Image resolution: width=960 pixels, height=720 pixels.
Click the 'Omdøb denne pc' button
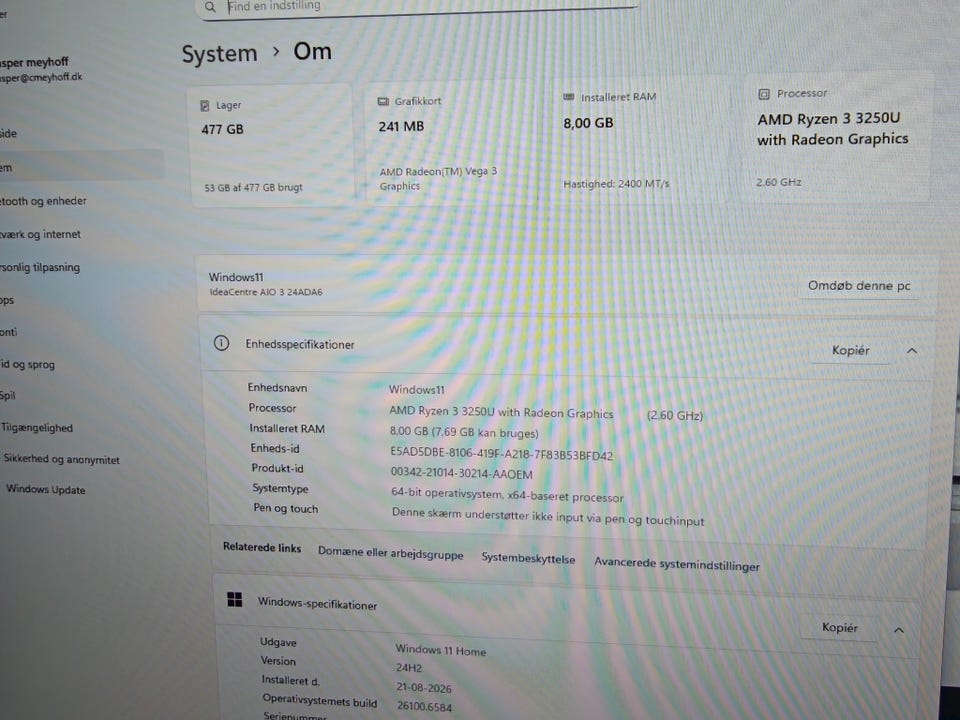(x=859, y=286)
